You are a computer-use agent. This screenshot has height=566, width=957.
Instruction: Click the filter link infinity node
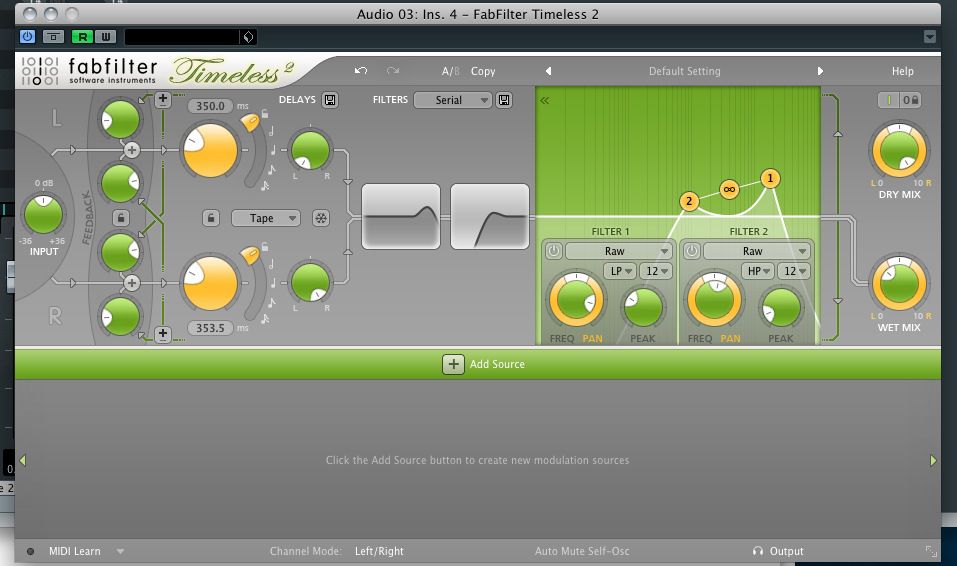click(729, 189)
